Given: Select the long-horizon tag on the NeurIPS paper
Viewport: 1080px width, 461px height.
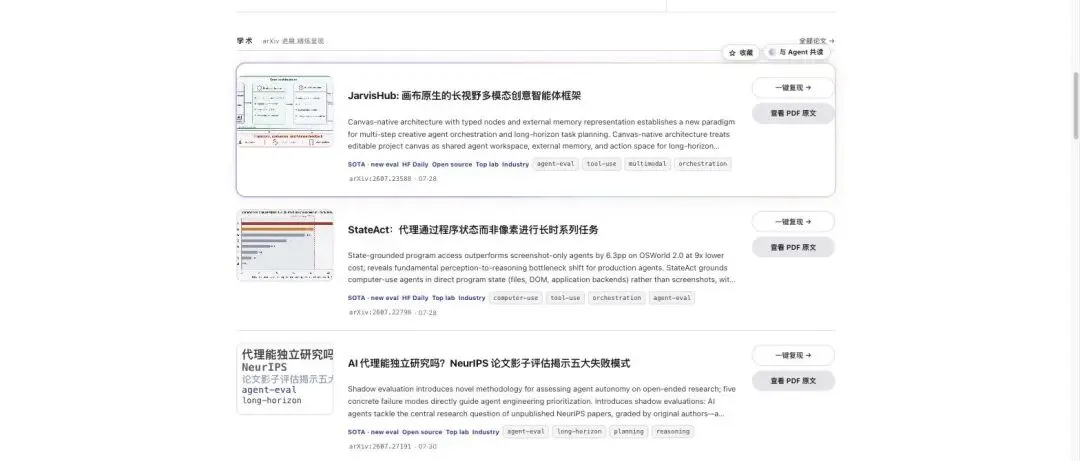Looking at the screenshot, I should pyautogui.click(x=579, y=431).
